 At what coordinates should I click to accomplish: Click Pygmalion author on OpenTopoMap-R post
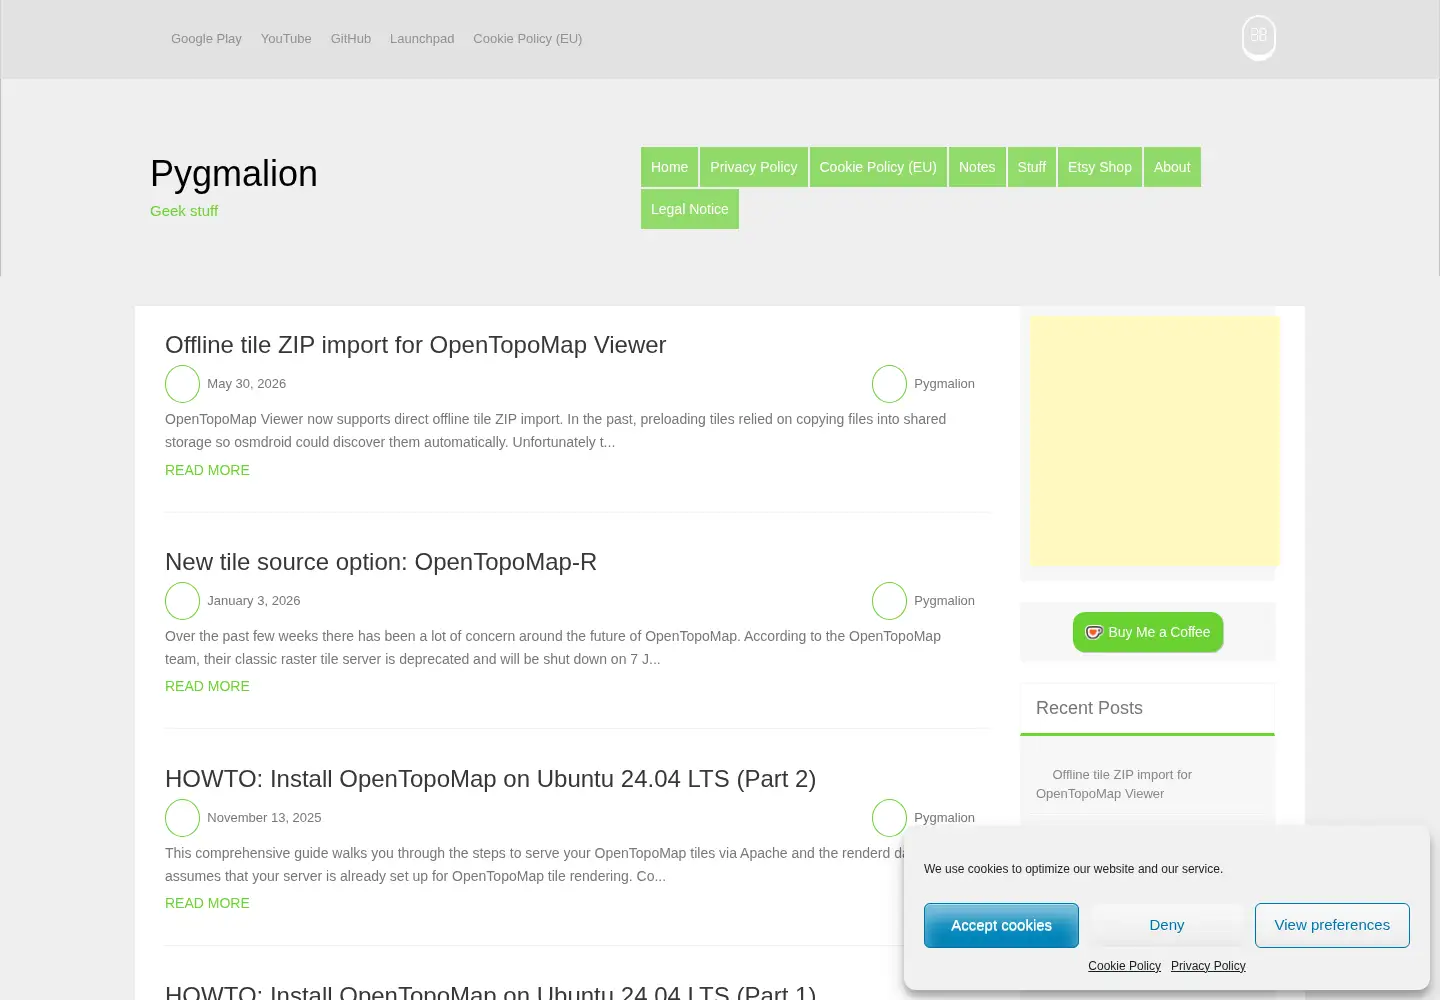click(x=944, y=601)
